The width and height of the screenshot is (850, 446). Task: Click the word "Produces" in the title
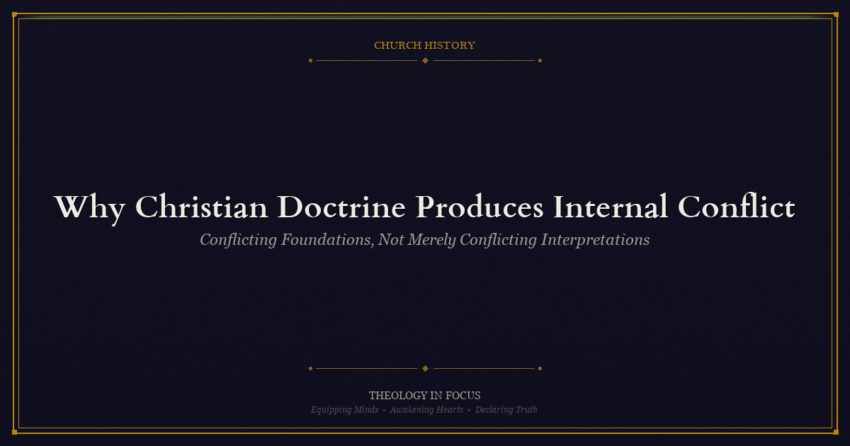click(480, 207)
